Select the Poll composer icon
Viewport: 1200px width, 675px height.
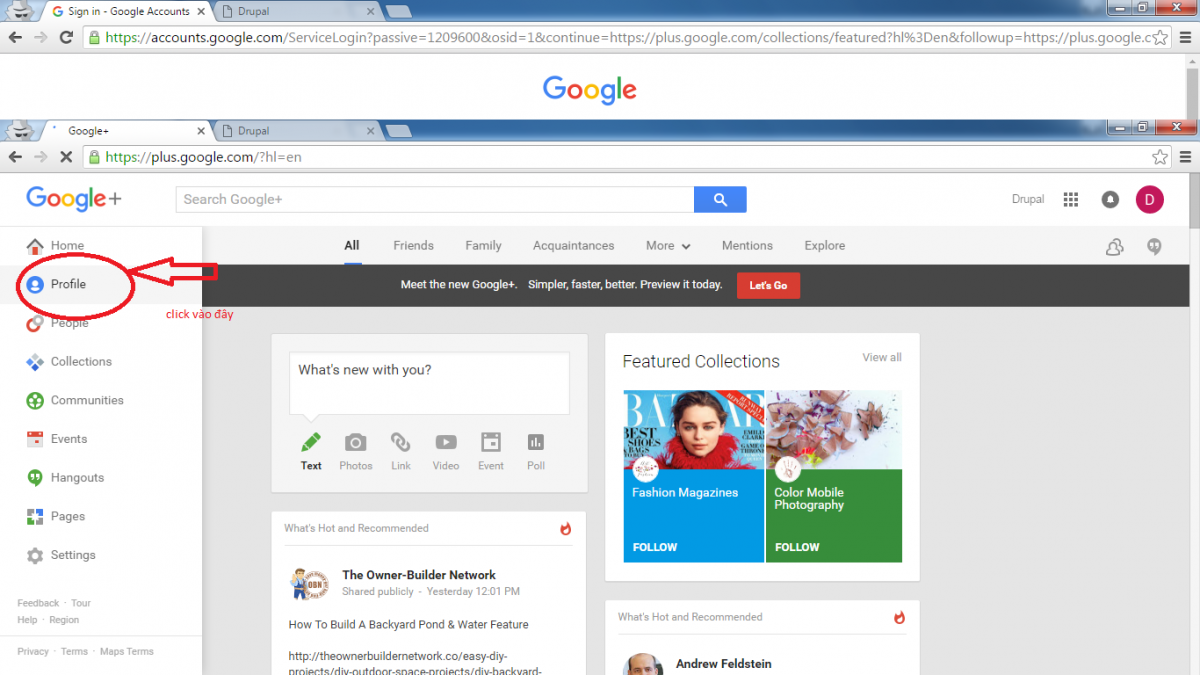point(535,445)
